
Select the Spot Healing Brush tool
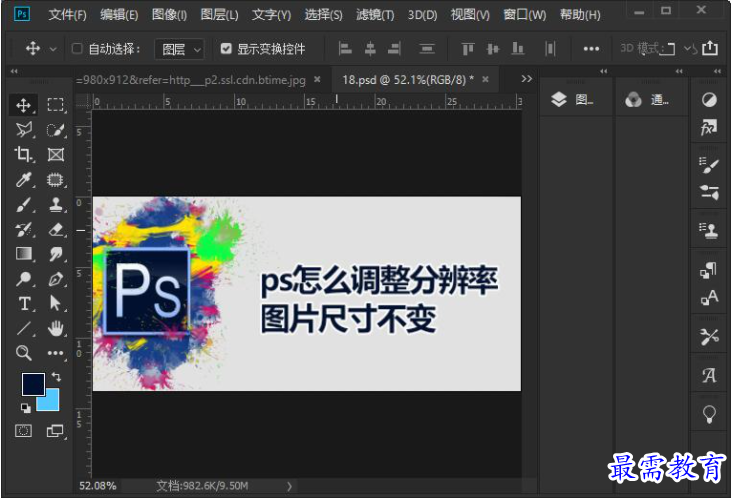(56, 179)
